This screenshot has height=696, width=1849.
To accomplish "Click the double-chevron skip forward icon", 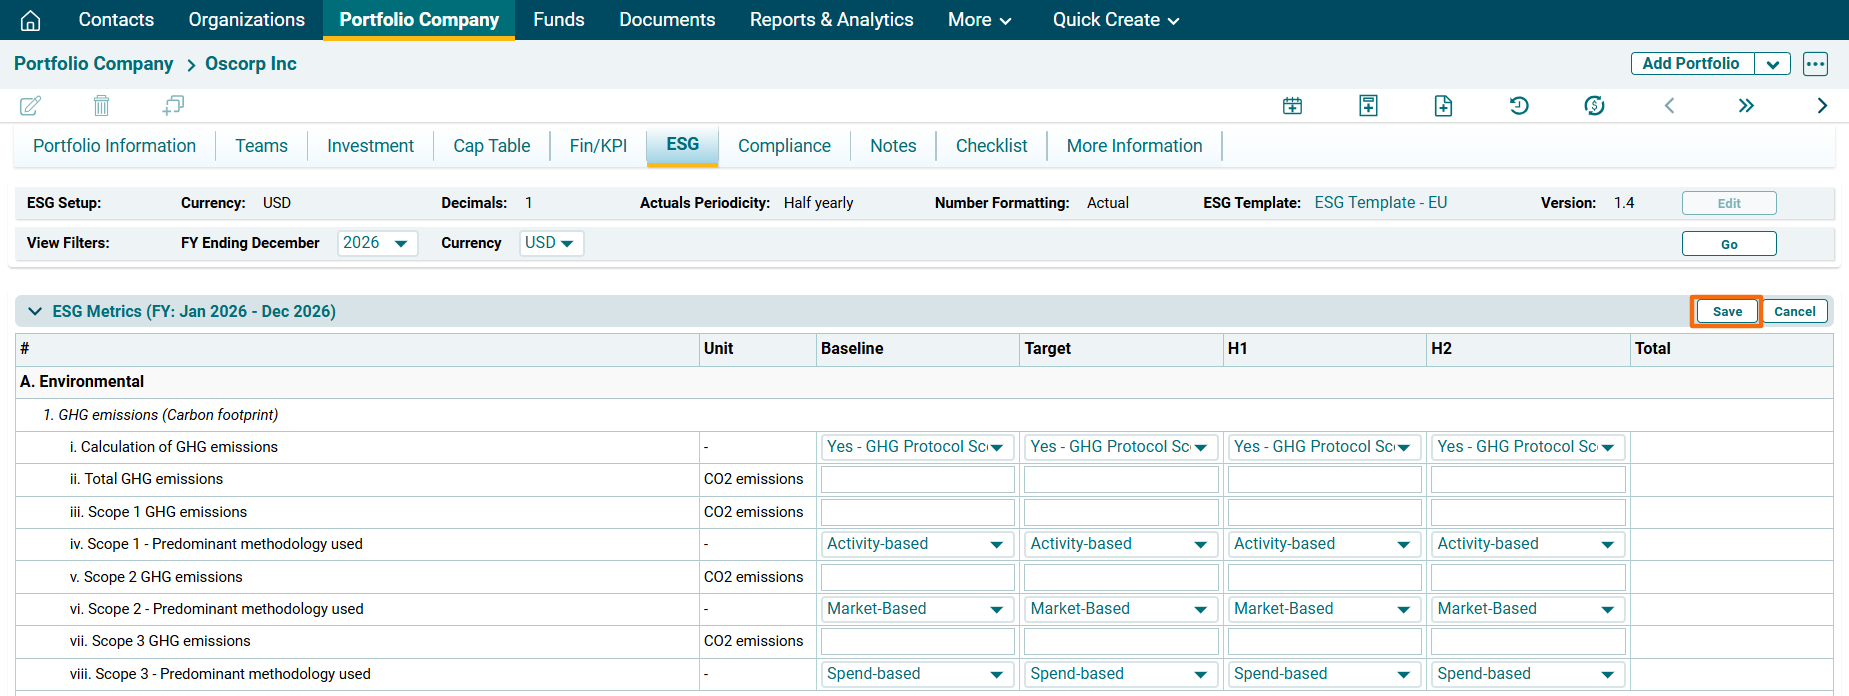I will 1745,106.
